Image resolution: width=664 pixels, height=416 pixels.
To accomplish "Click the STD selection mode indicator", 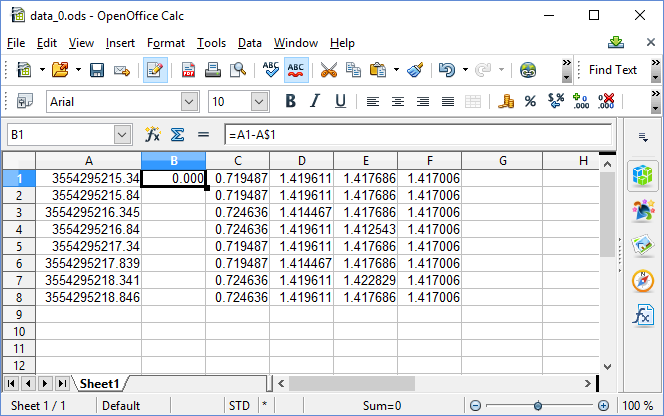I will tap(239, 406).
